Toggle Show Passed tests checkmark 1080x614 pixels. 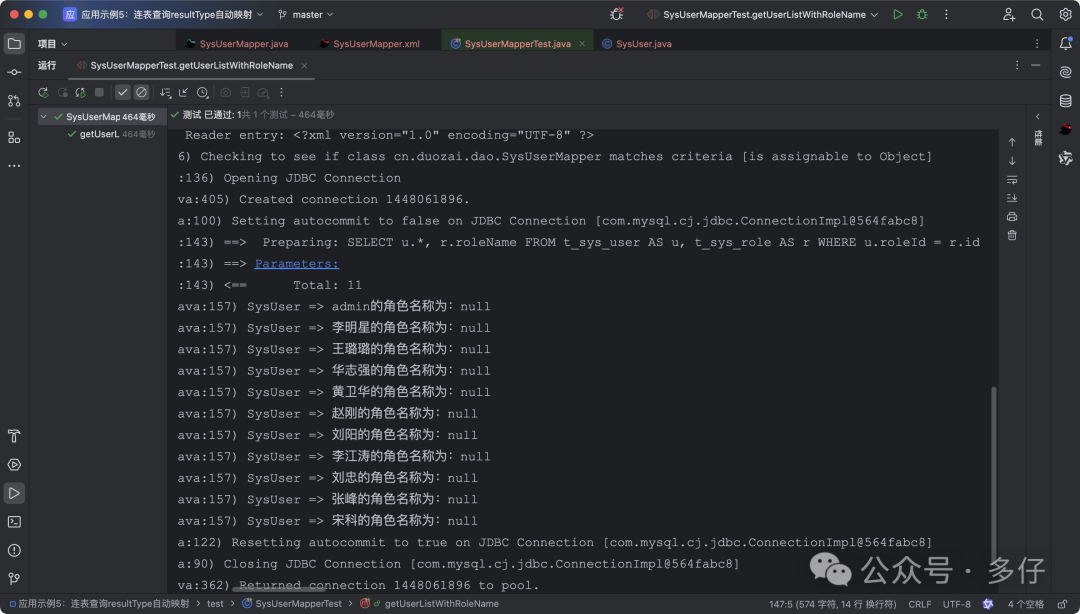(123, 92)
